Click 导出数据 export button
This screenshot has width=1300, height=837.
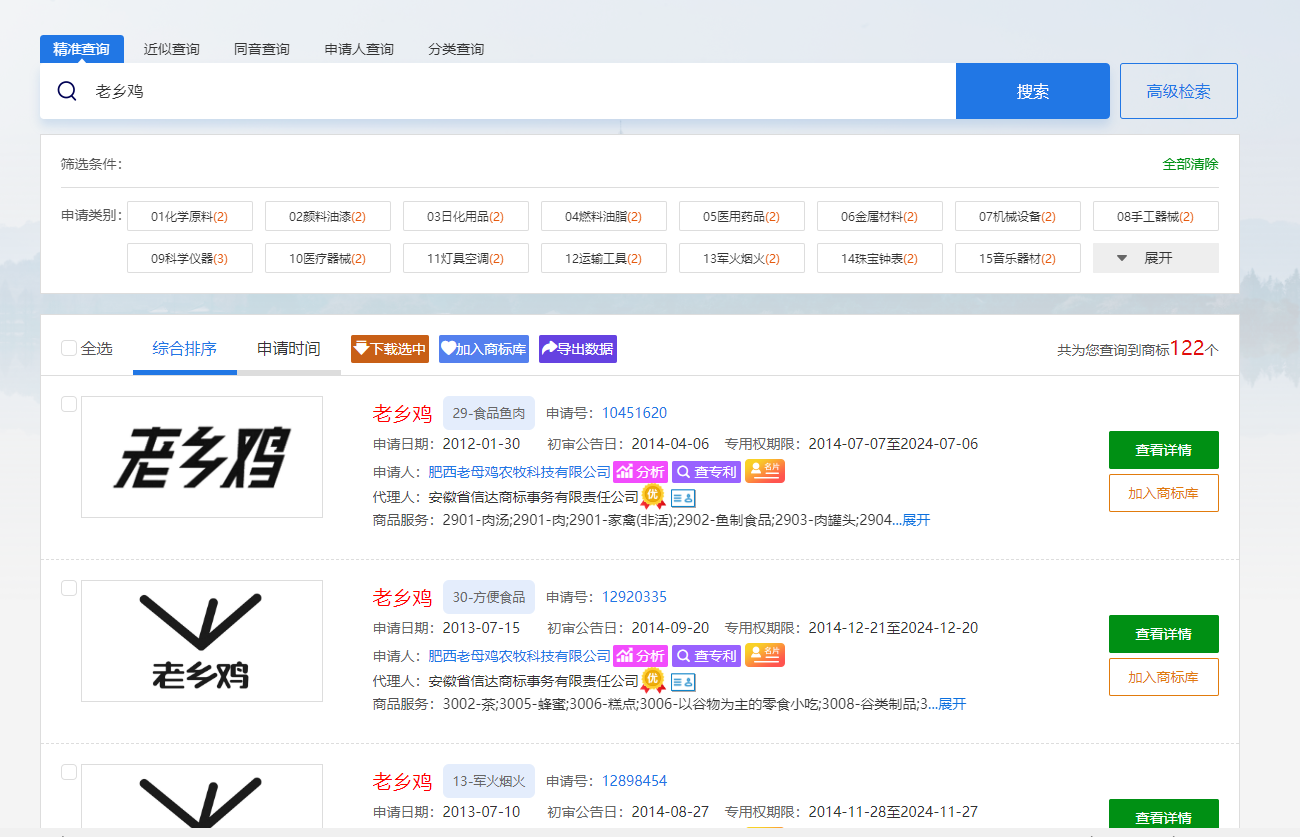pos(578,349)
